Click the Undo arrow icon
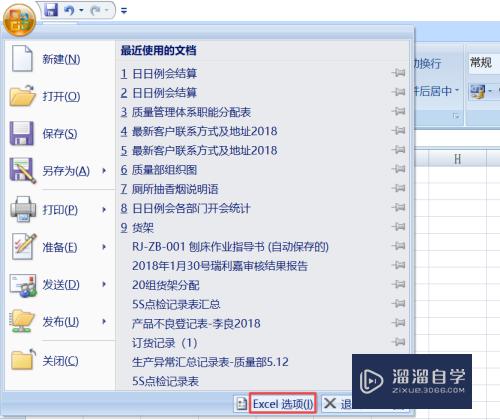Screen dimensions: 500x420 pos(69,10)
